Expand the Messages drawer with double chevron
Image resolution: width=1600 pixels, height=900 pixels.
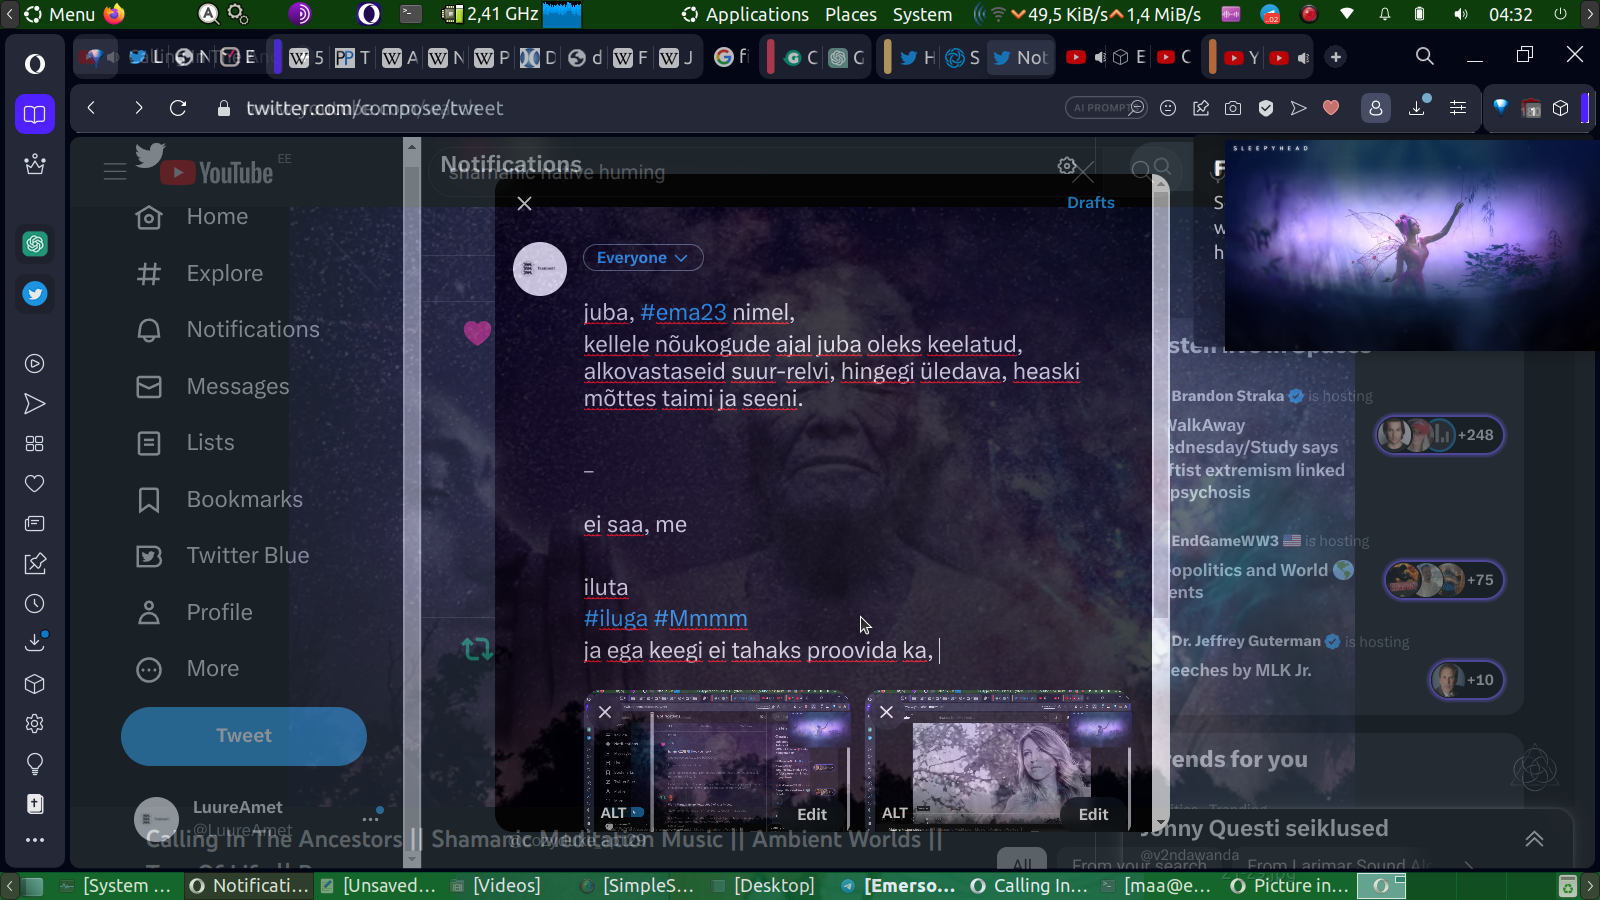click(1534, 839)
